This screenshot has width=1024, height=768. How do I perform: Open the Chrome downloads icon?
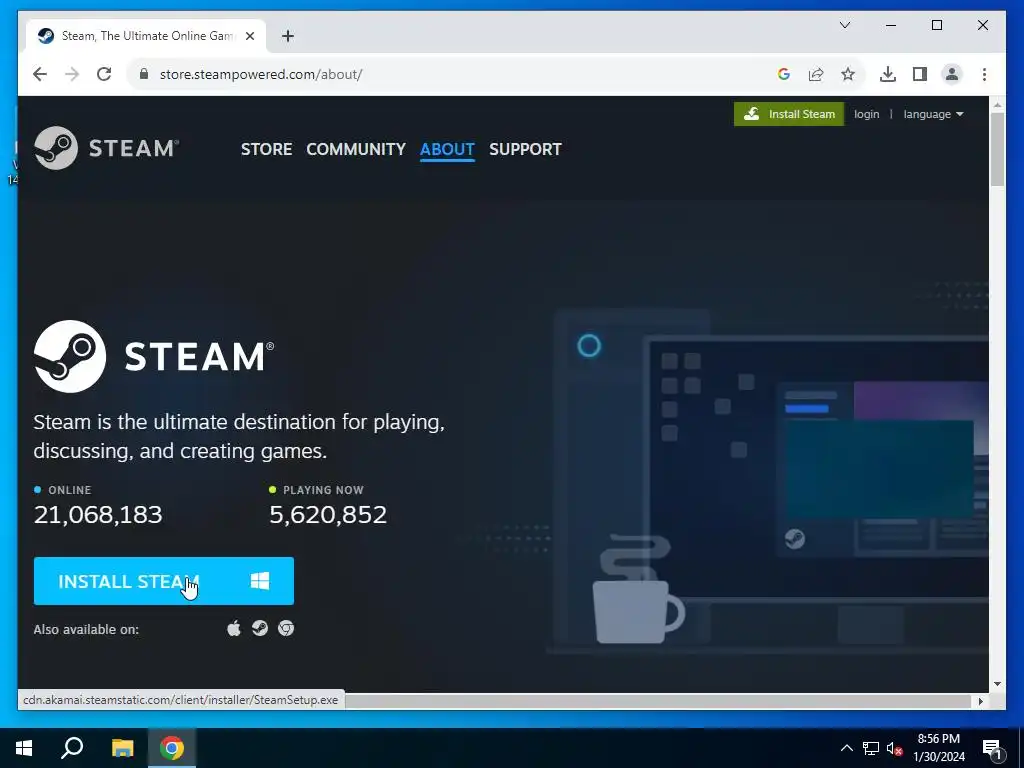click(x=888, y=74)
